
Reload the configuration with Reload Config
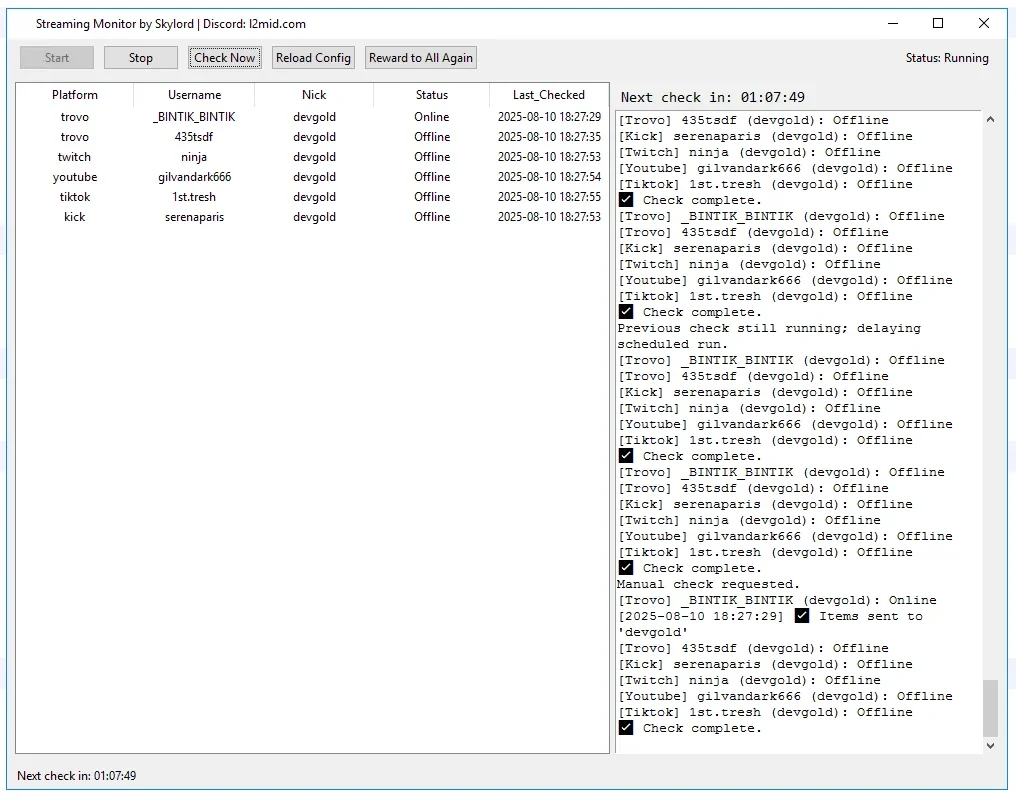click(x=314, y=58)
